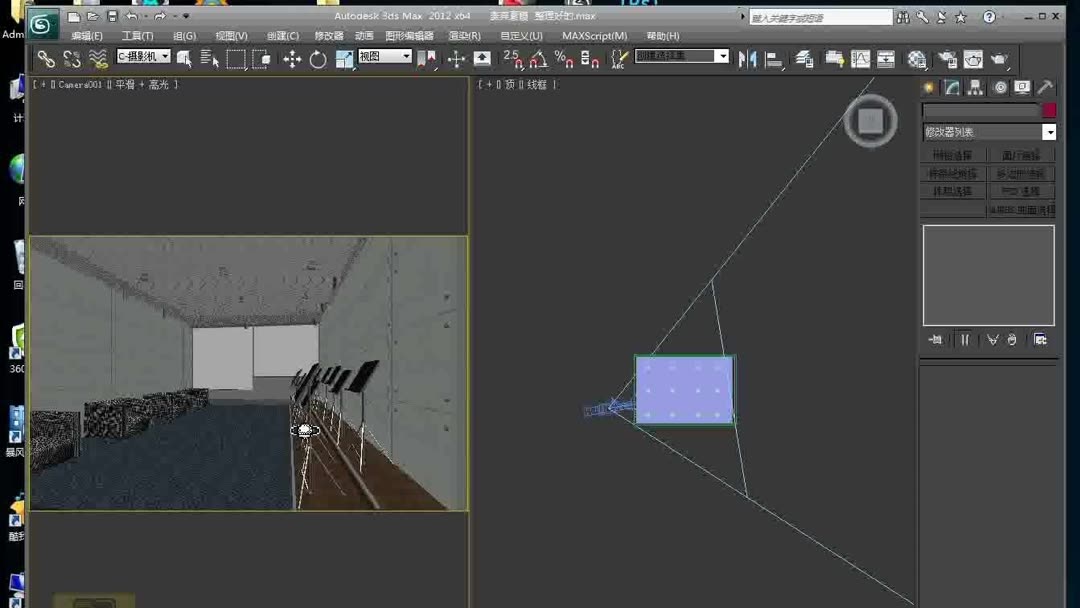This screenshot has height=608, width=1080.
Task: Select the Select and Link tool
Action: pos(47,58)
